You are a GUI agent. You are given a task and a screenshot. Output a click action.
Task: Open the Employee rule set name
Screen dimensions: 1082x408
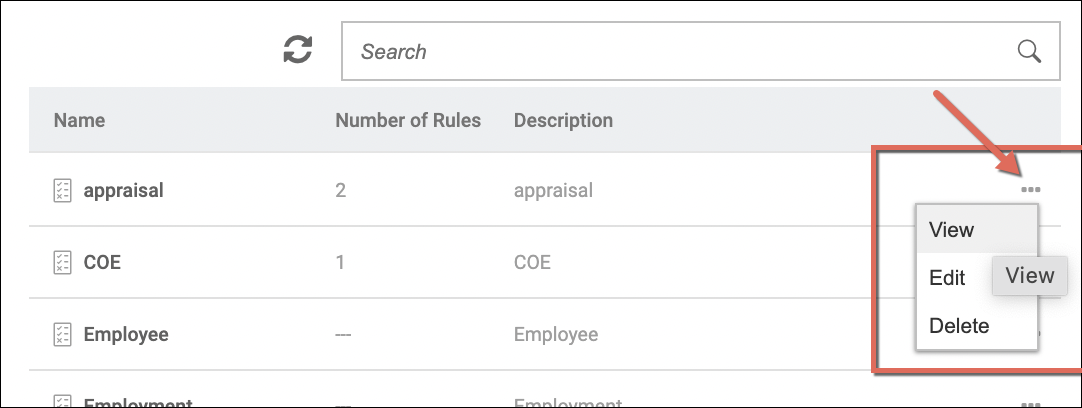tap(126, 334)
